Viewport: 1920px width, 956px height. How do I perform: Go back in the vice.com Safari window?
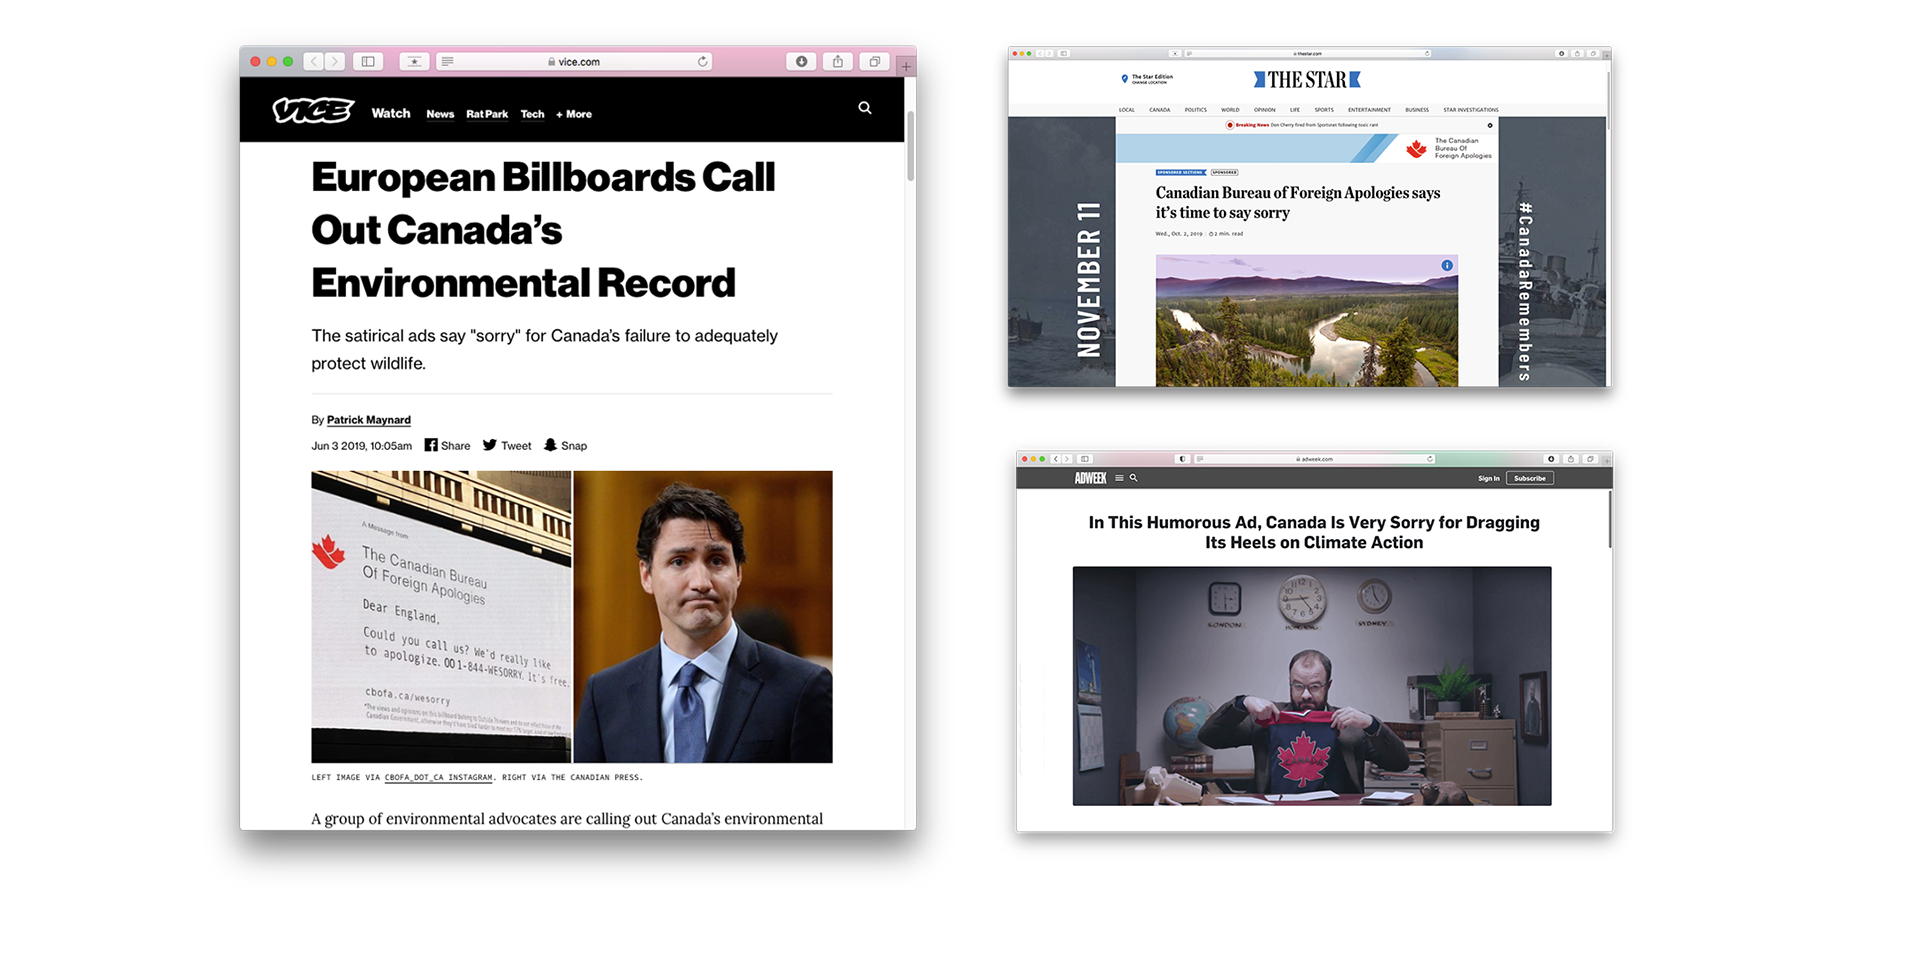tap(314, 61)
